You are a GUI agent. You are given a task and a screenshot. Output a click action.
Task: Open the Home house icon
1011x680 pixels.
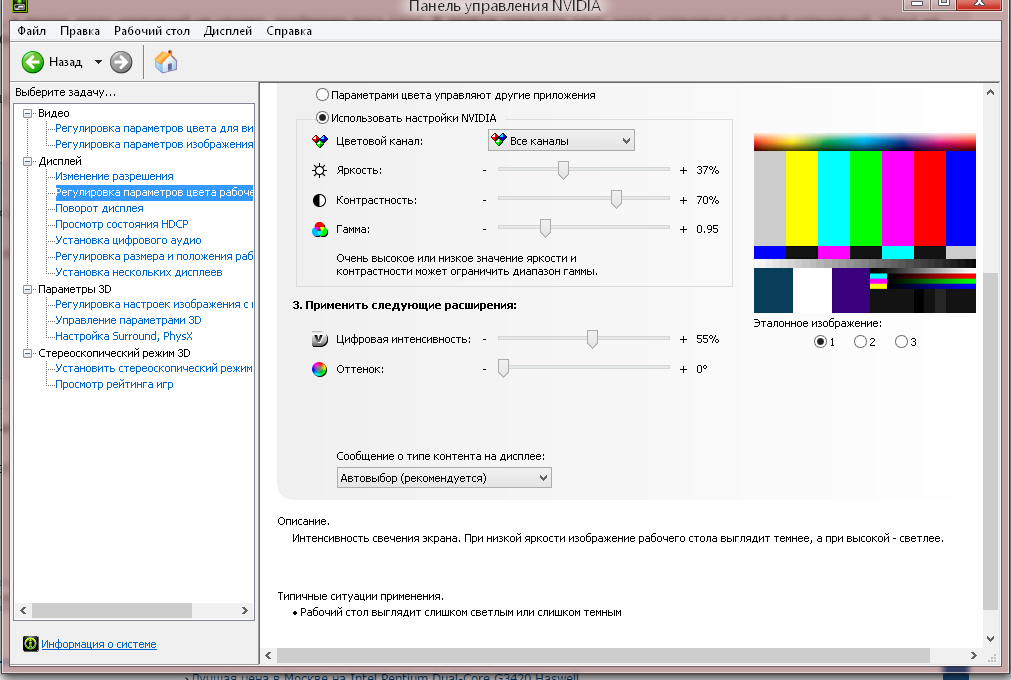click(166, 62)
